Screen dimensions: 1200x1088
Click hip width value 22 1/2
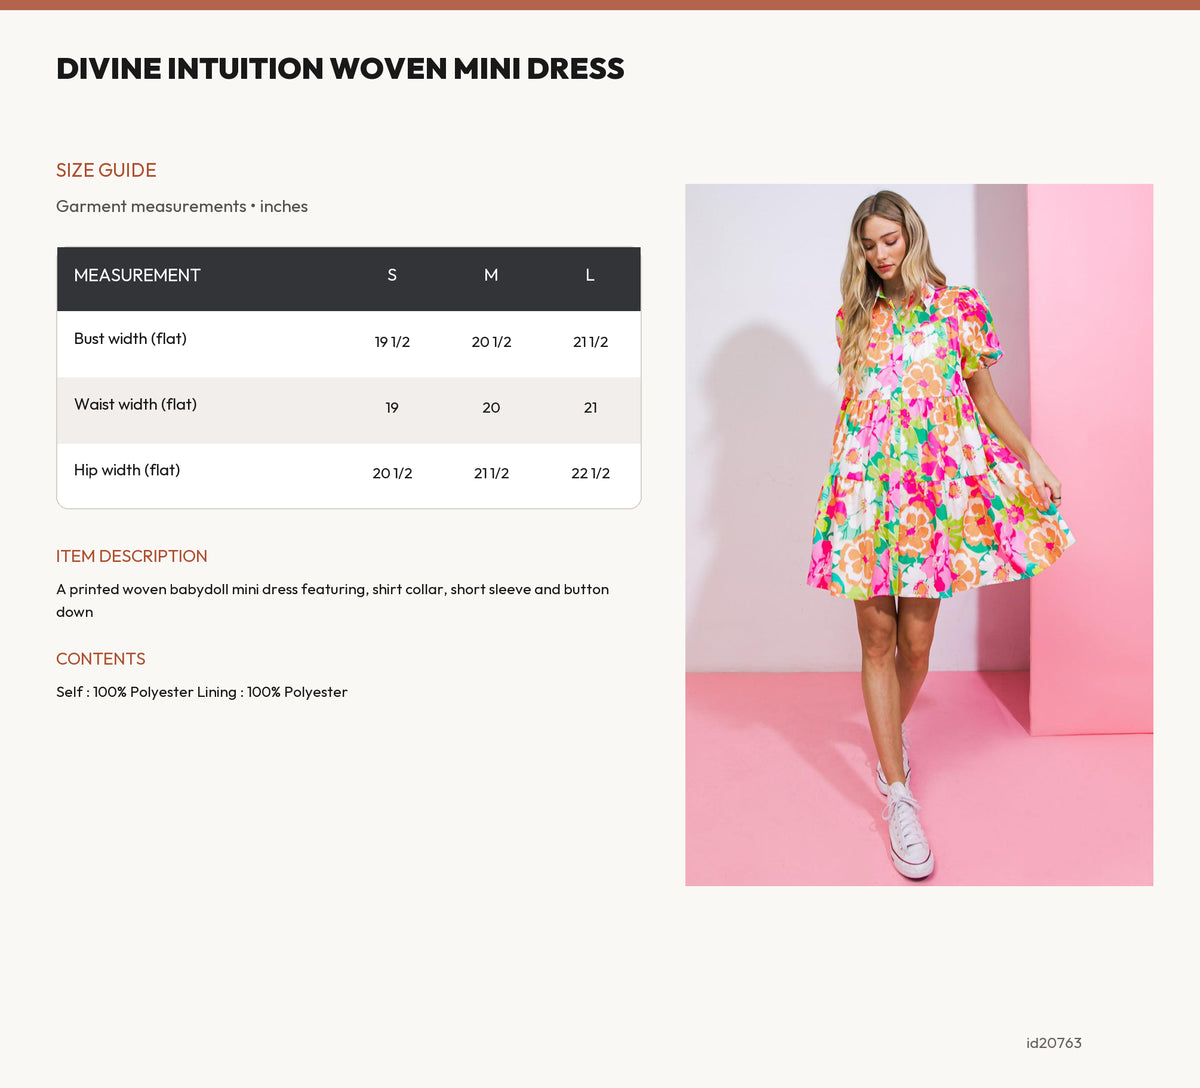pos(590,474)
